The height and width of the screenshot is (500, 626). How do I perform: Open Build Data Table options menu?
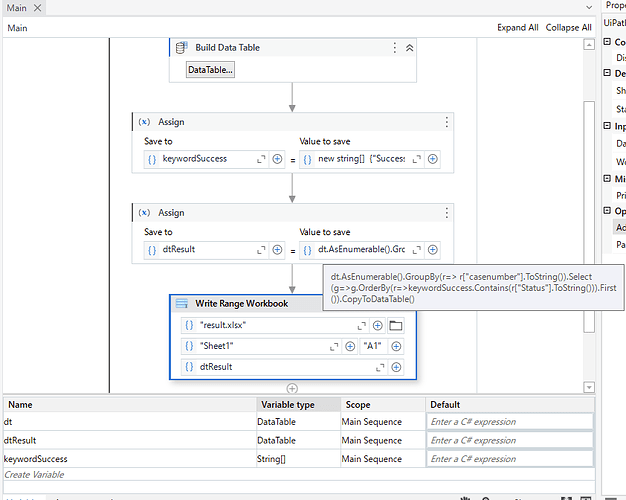click(x=394, y=48)
